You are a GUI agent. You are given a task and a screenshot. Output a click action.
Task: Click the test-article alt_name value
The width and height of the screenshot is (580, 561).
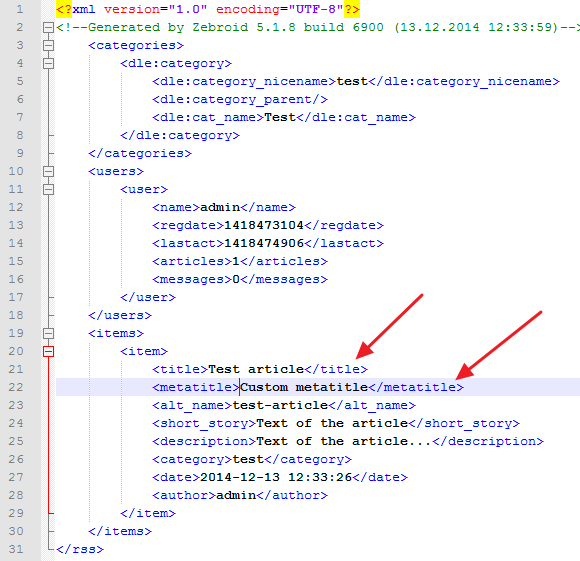[x=280, y=405]
